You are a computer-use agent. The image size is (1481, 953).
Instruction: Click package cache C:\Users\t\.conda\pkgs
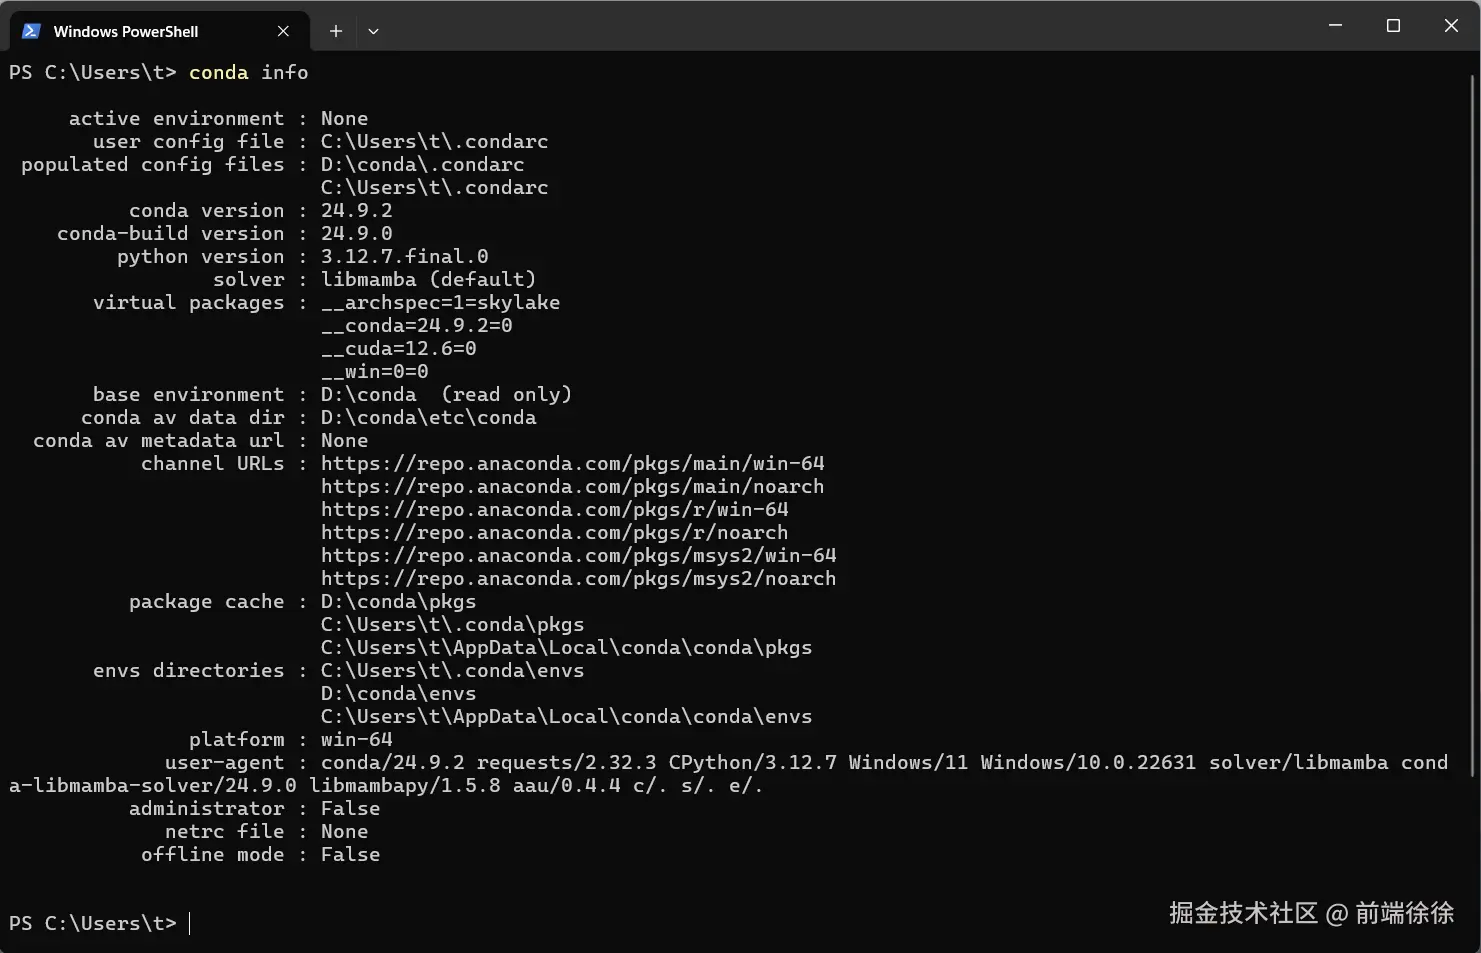point(453,624)
